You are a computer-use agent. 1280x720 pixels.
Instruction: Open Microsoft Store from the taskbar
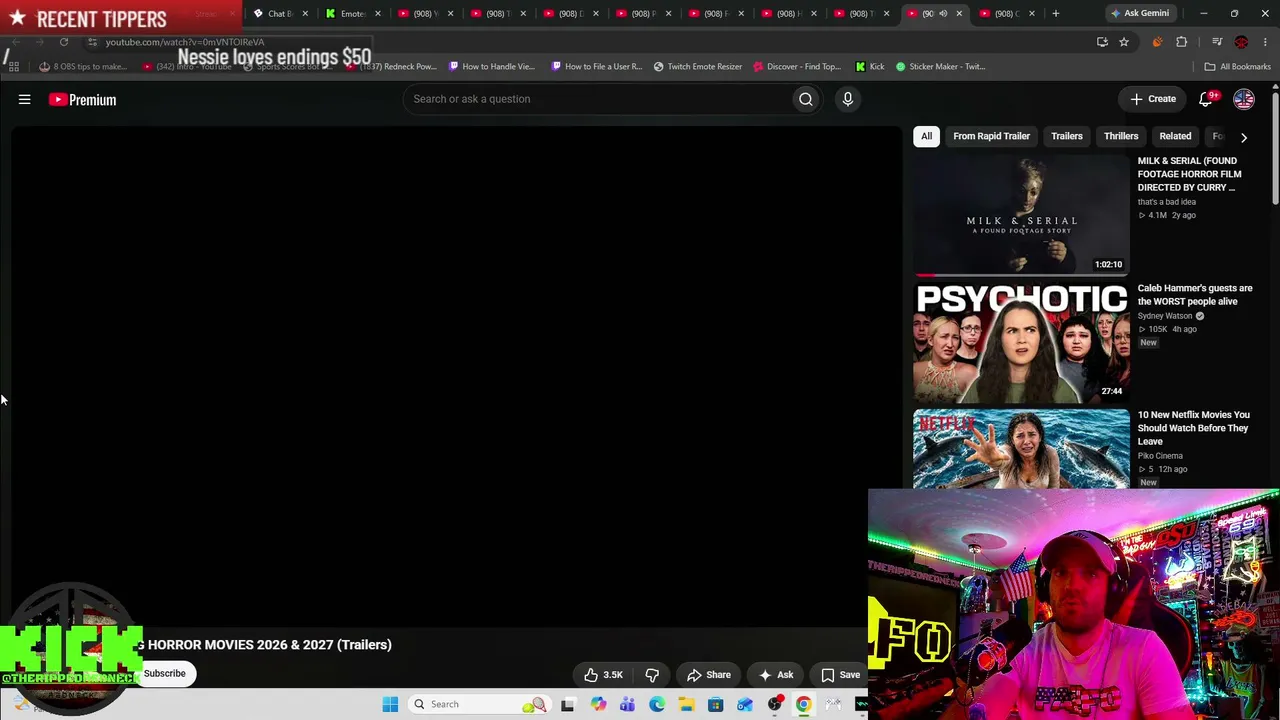pyautogui.click(x=716, y=704)
